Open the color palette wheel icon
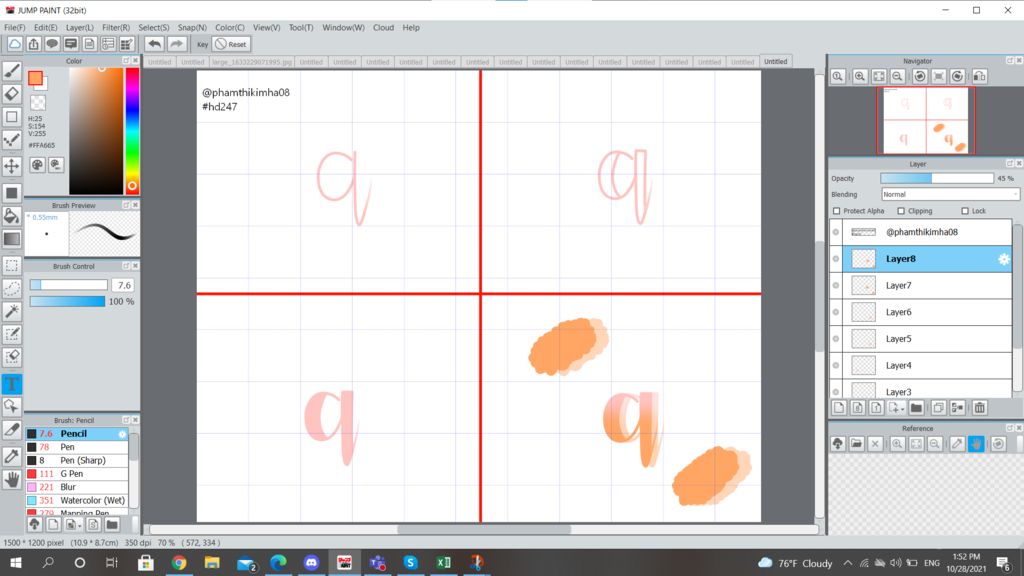 37,165
